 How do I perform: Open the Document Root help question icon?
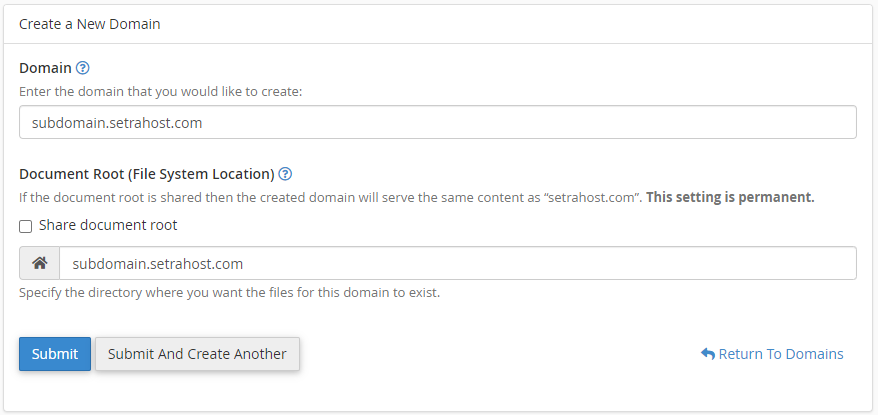[x=286, y=174]
